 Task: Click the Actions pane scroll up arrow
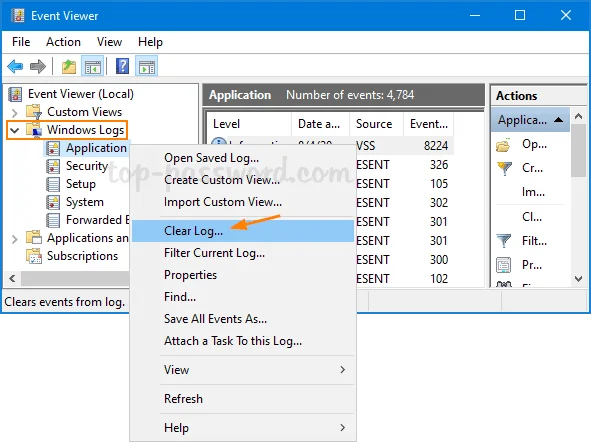[x=579, y=117]
